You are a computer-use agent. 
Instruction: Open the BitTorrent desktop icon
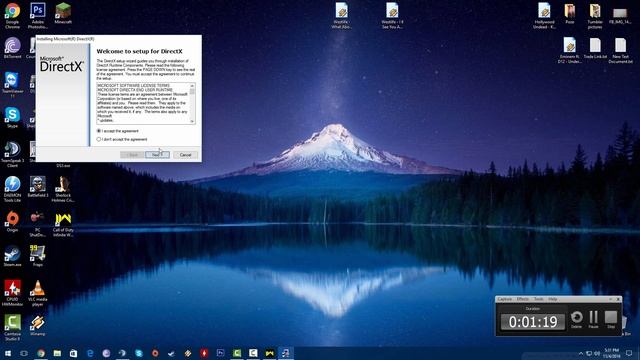[13, 48]
